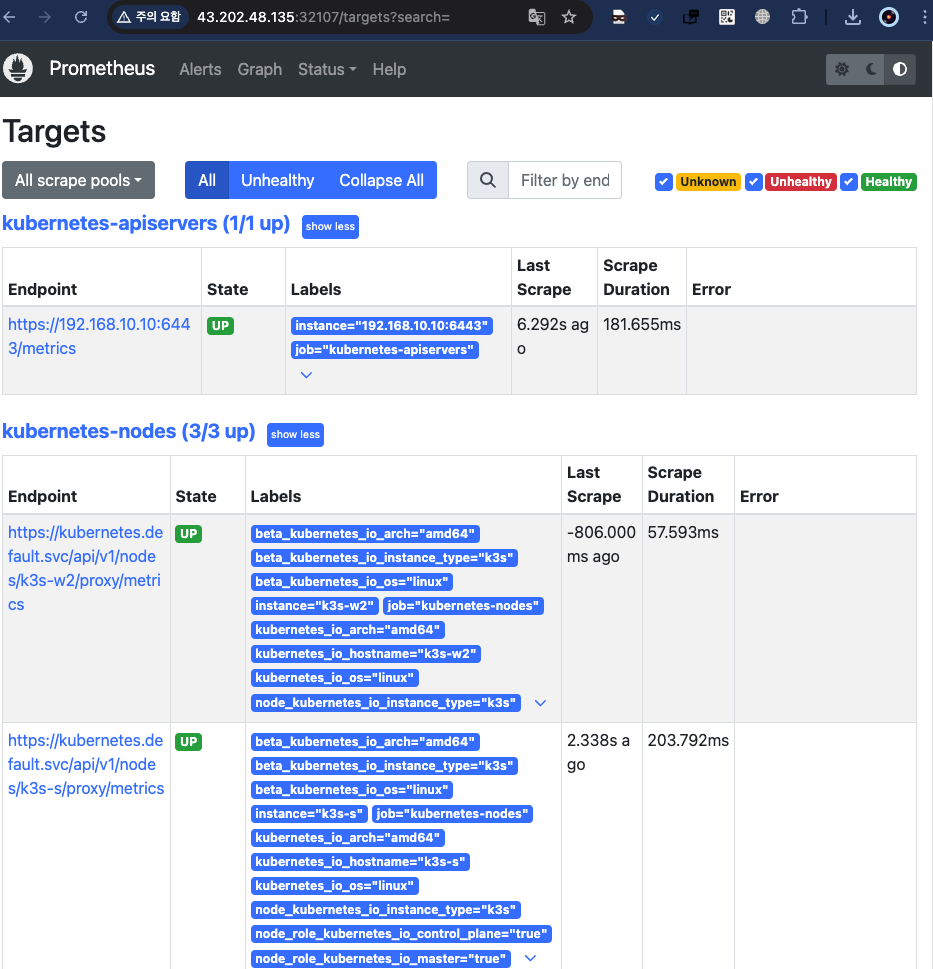Collapse kubernetes-nodes with show less

[295, 434]
